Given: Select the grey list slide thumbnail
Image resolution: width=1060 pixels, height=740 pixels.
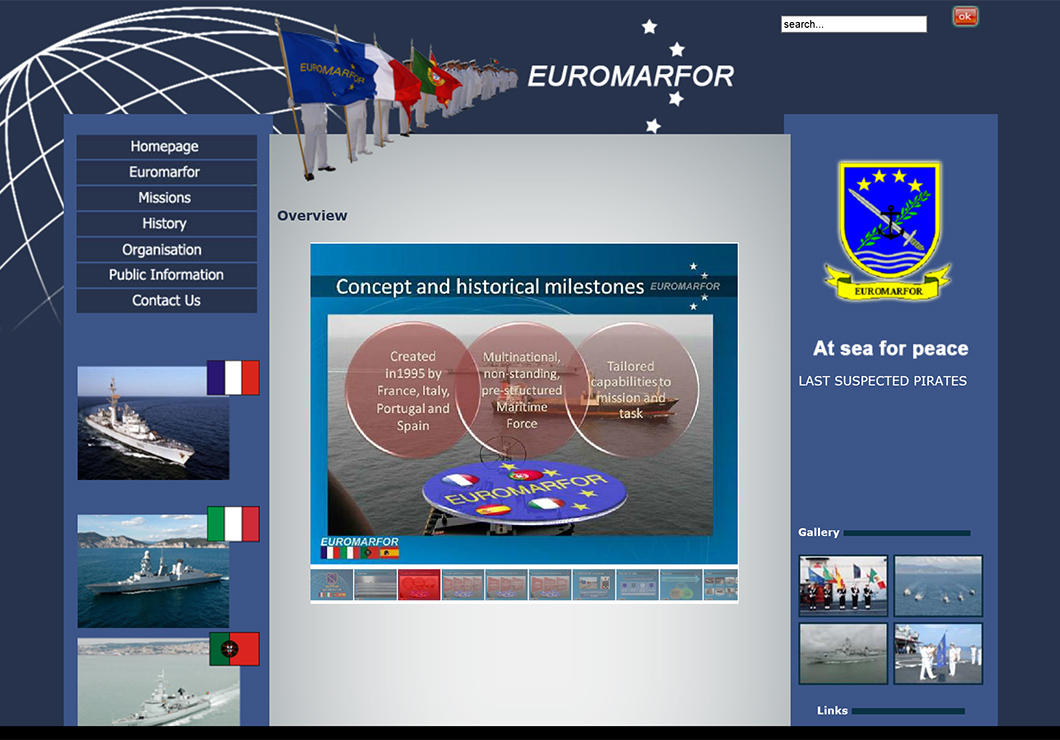Looking at the screenshot, I should (x=375, y=585).
